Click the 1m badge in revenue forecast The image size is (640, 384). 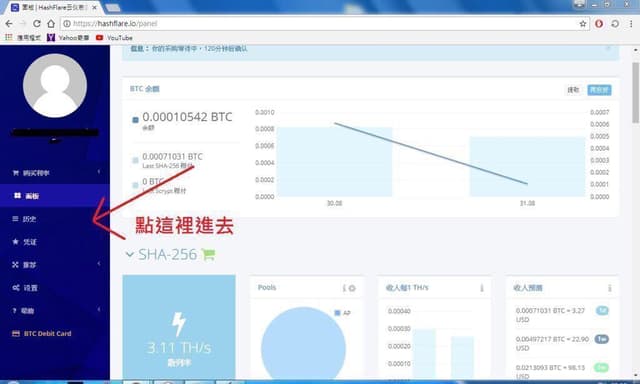point(602,367)
